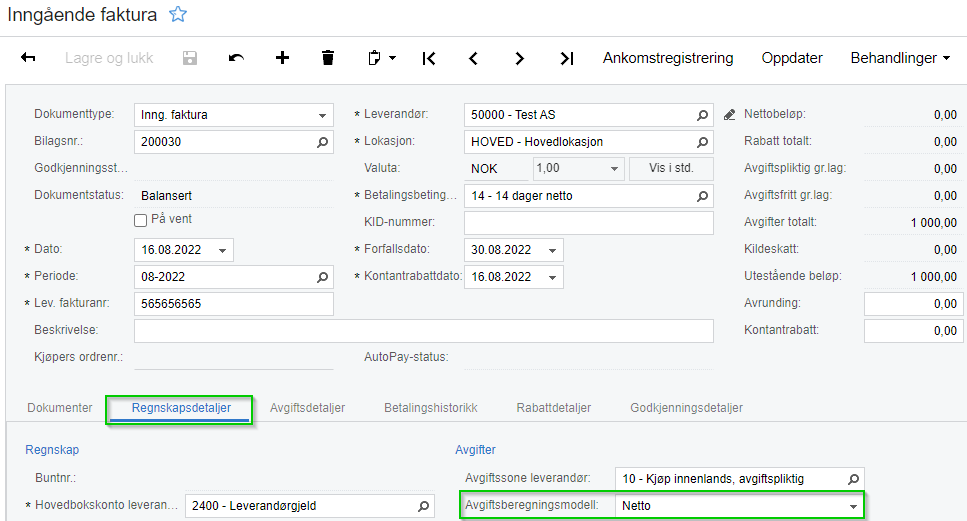
Task: Click into the Avrunding amount field
Action: (913, 304)
